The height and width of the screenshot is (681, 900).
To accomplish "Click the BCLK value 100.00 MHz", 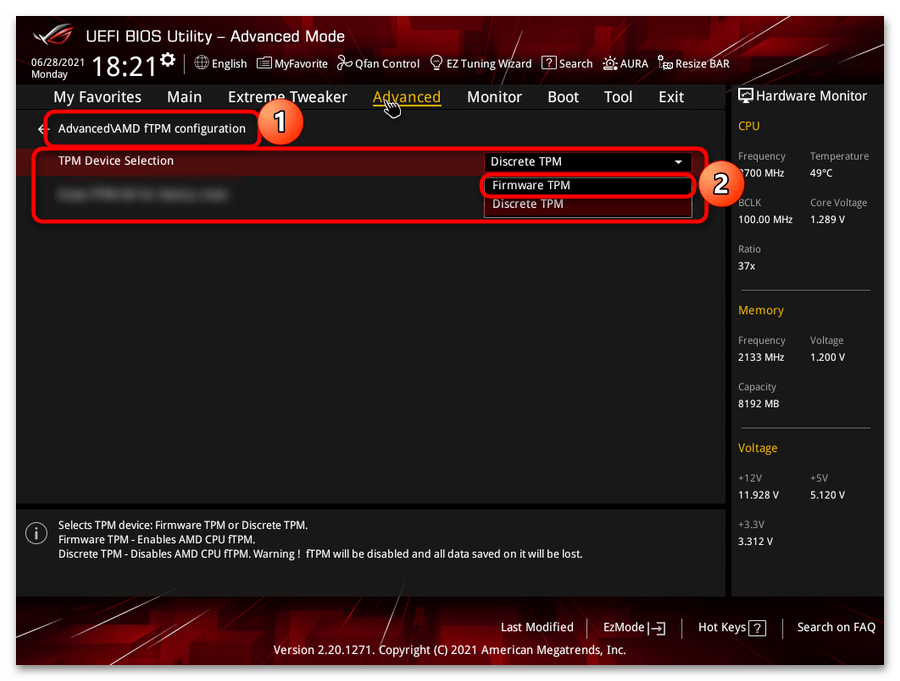I will (765, 219).
